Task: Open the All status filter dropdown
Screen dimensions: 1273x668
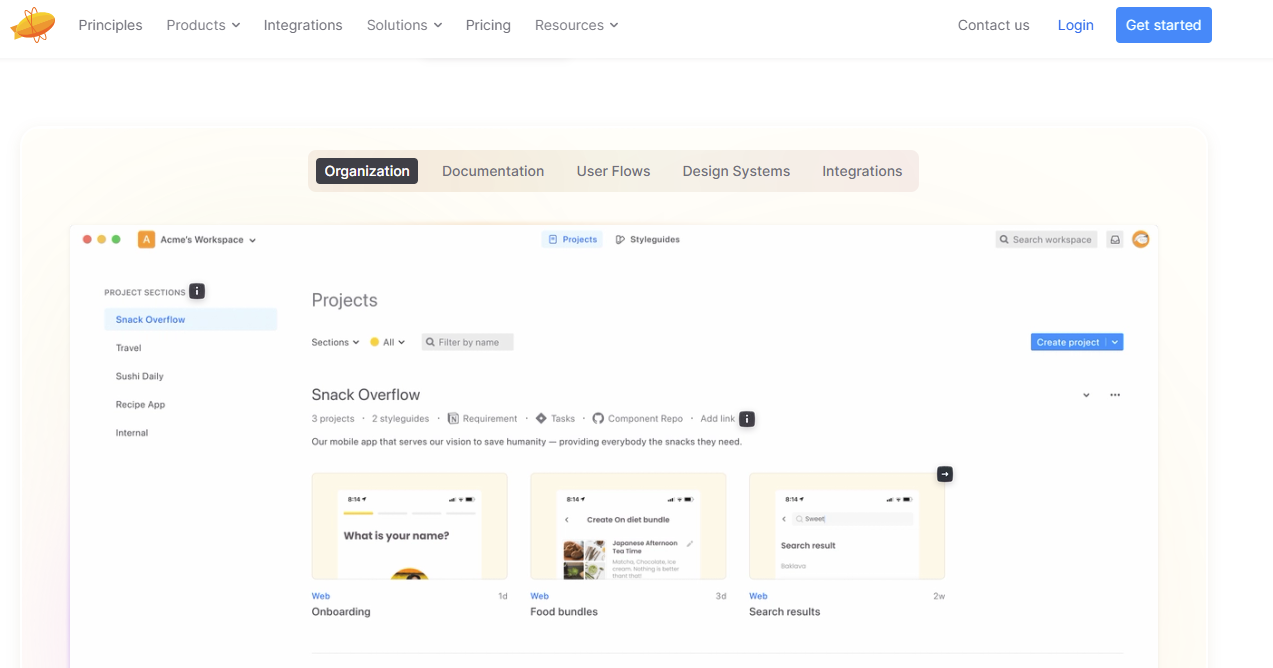Action: click(388, 342)
